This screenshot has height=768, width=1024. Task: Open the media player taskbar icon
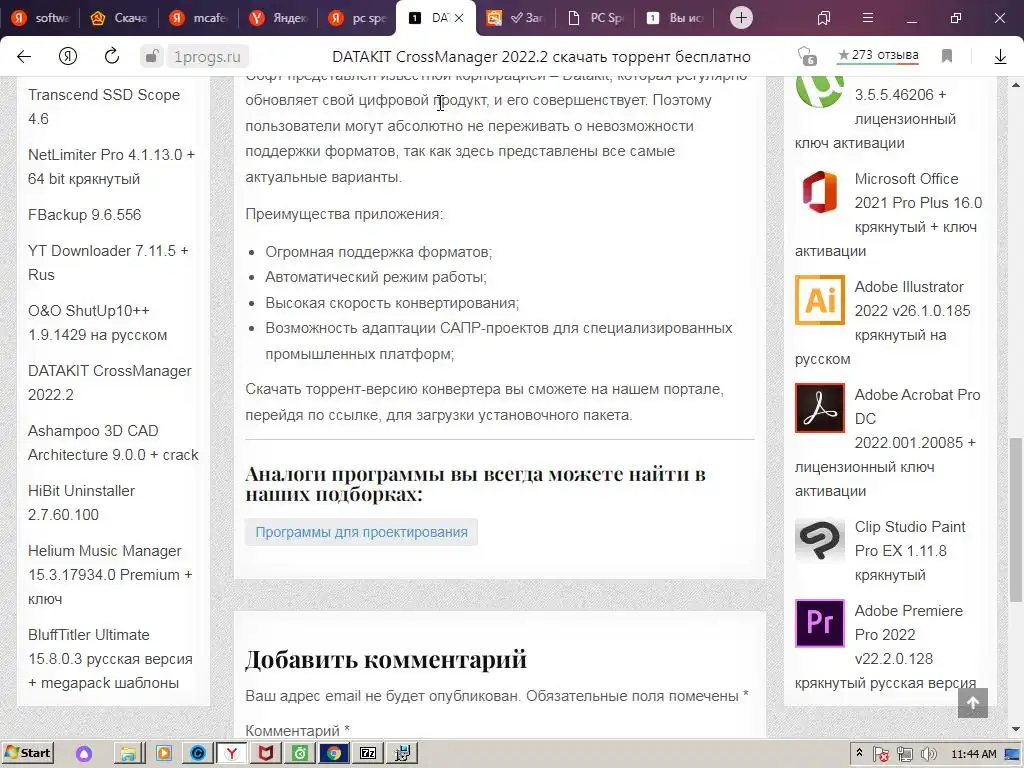163,754
